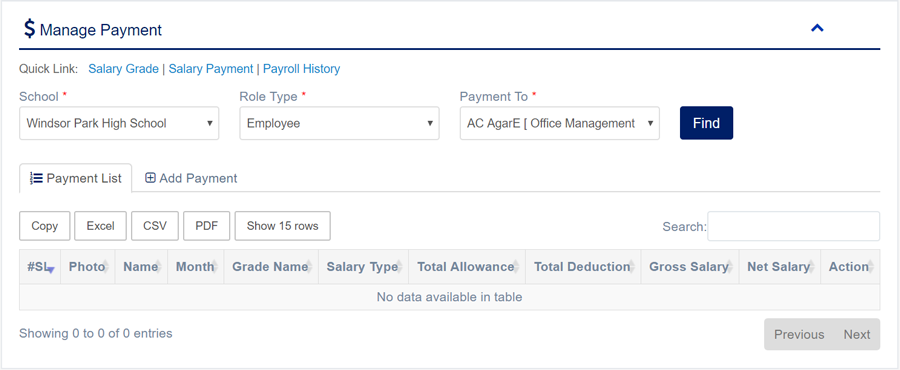Image resolution: width=900 pixels, height=370 pixels.
Task: Sort by the Salary Type column
Action: tap(363, 267)
